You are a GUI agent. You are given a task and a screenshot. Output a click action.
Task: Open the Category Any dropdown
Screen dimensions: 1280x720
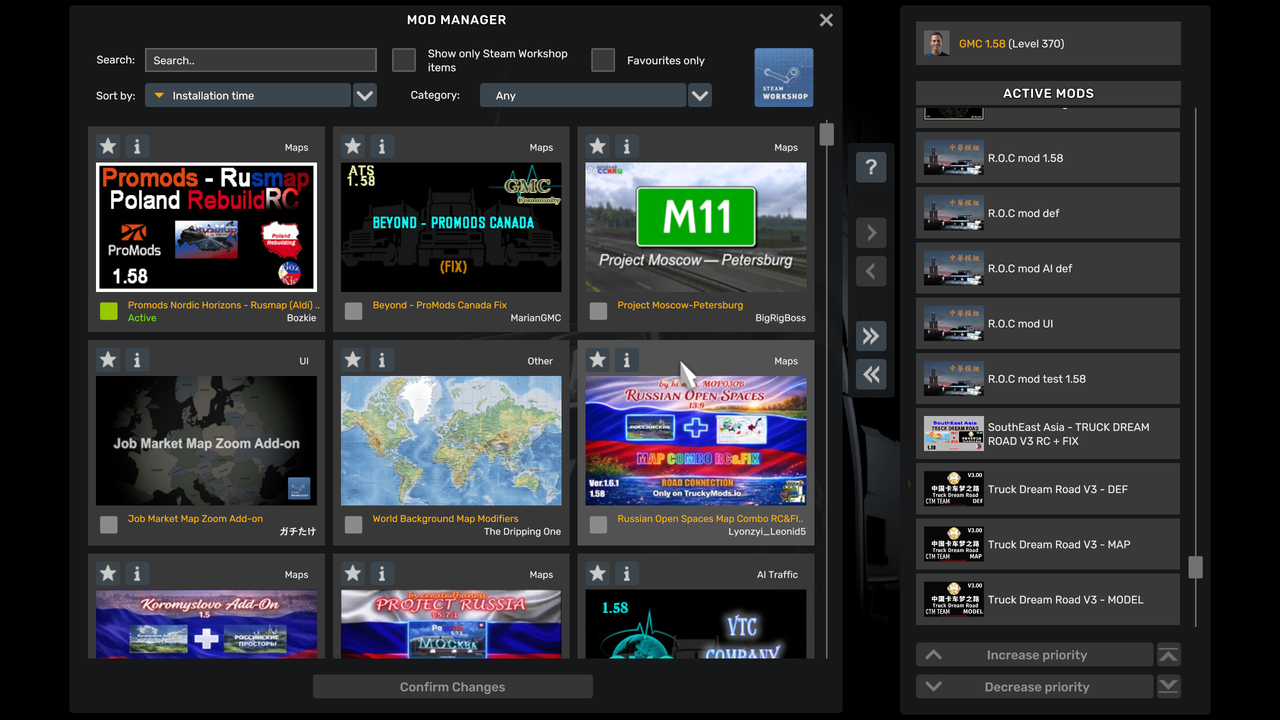(583, 95)
